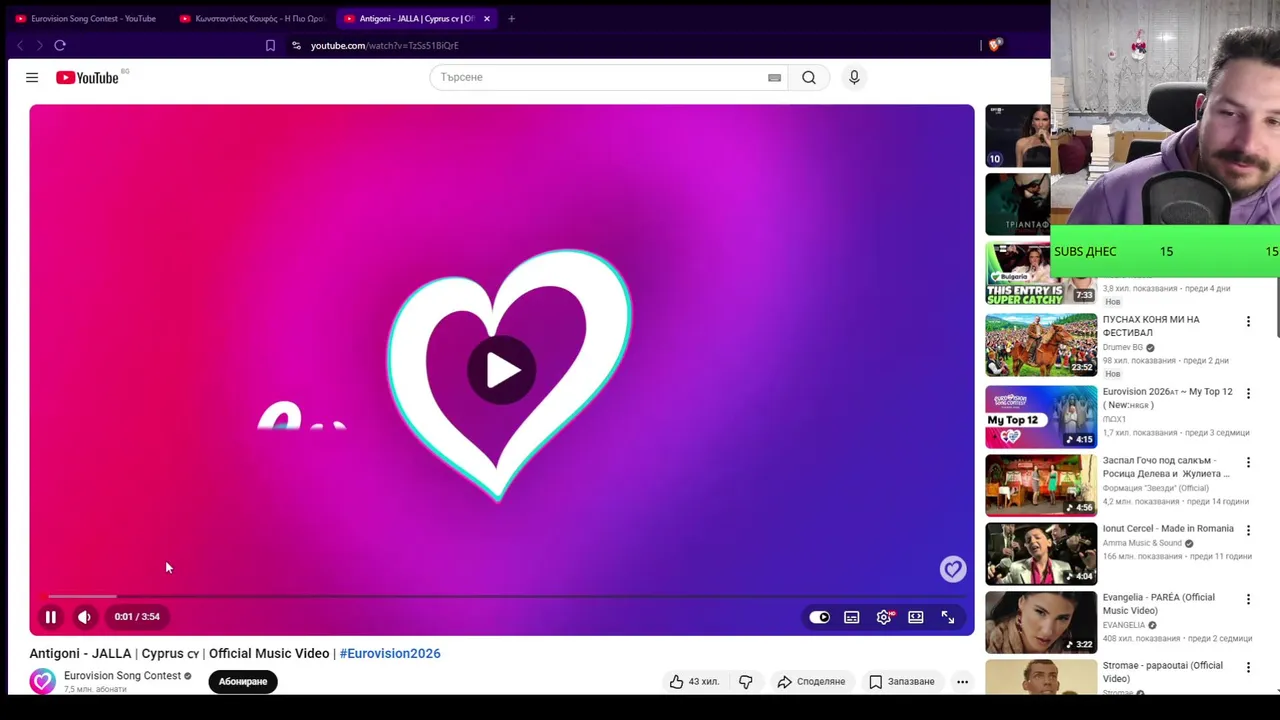Share the video via Споделяне

811,681
